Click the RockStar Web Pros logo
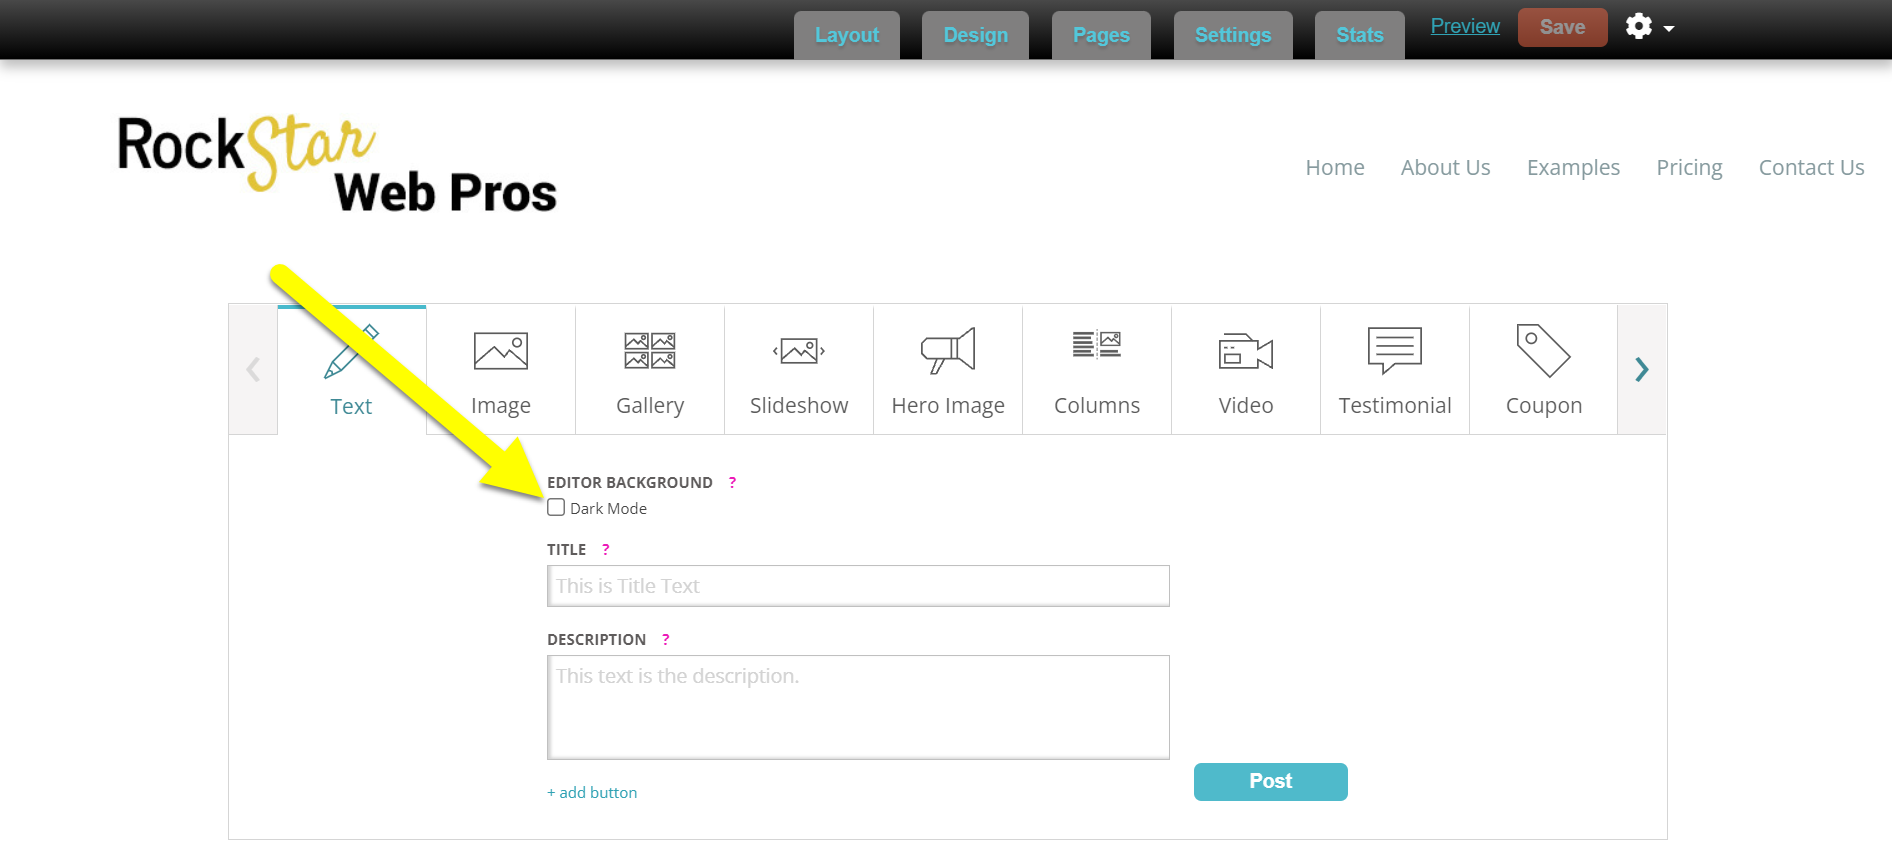 337,165
